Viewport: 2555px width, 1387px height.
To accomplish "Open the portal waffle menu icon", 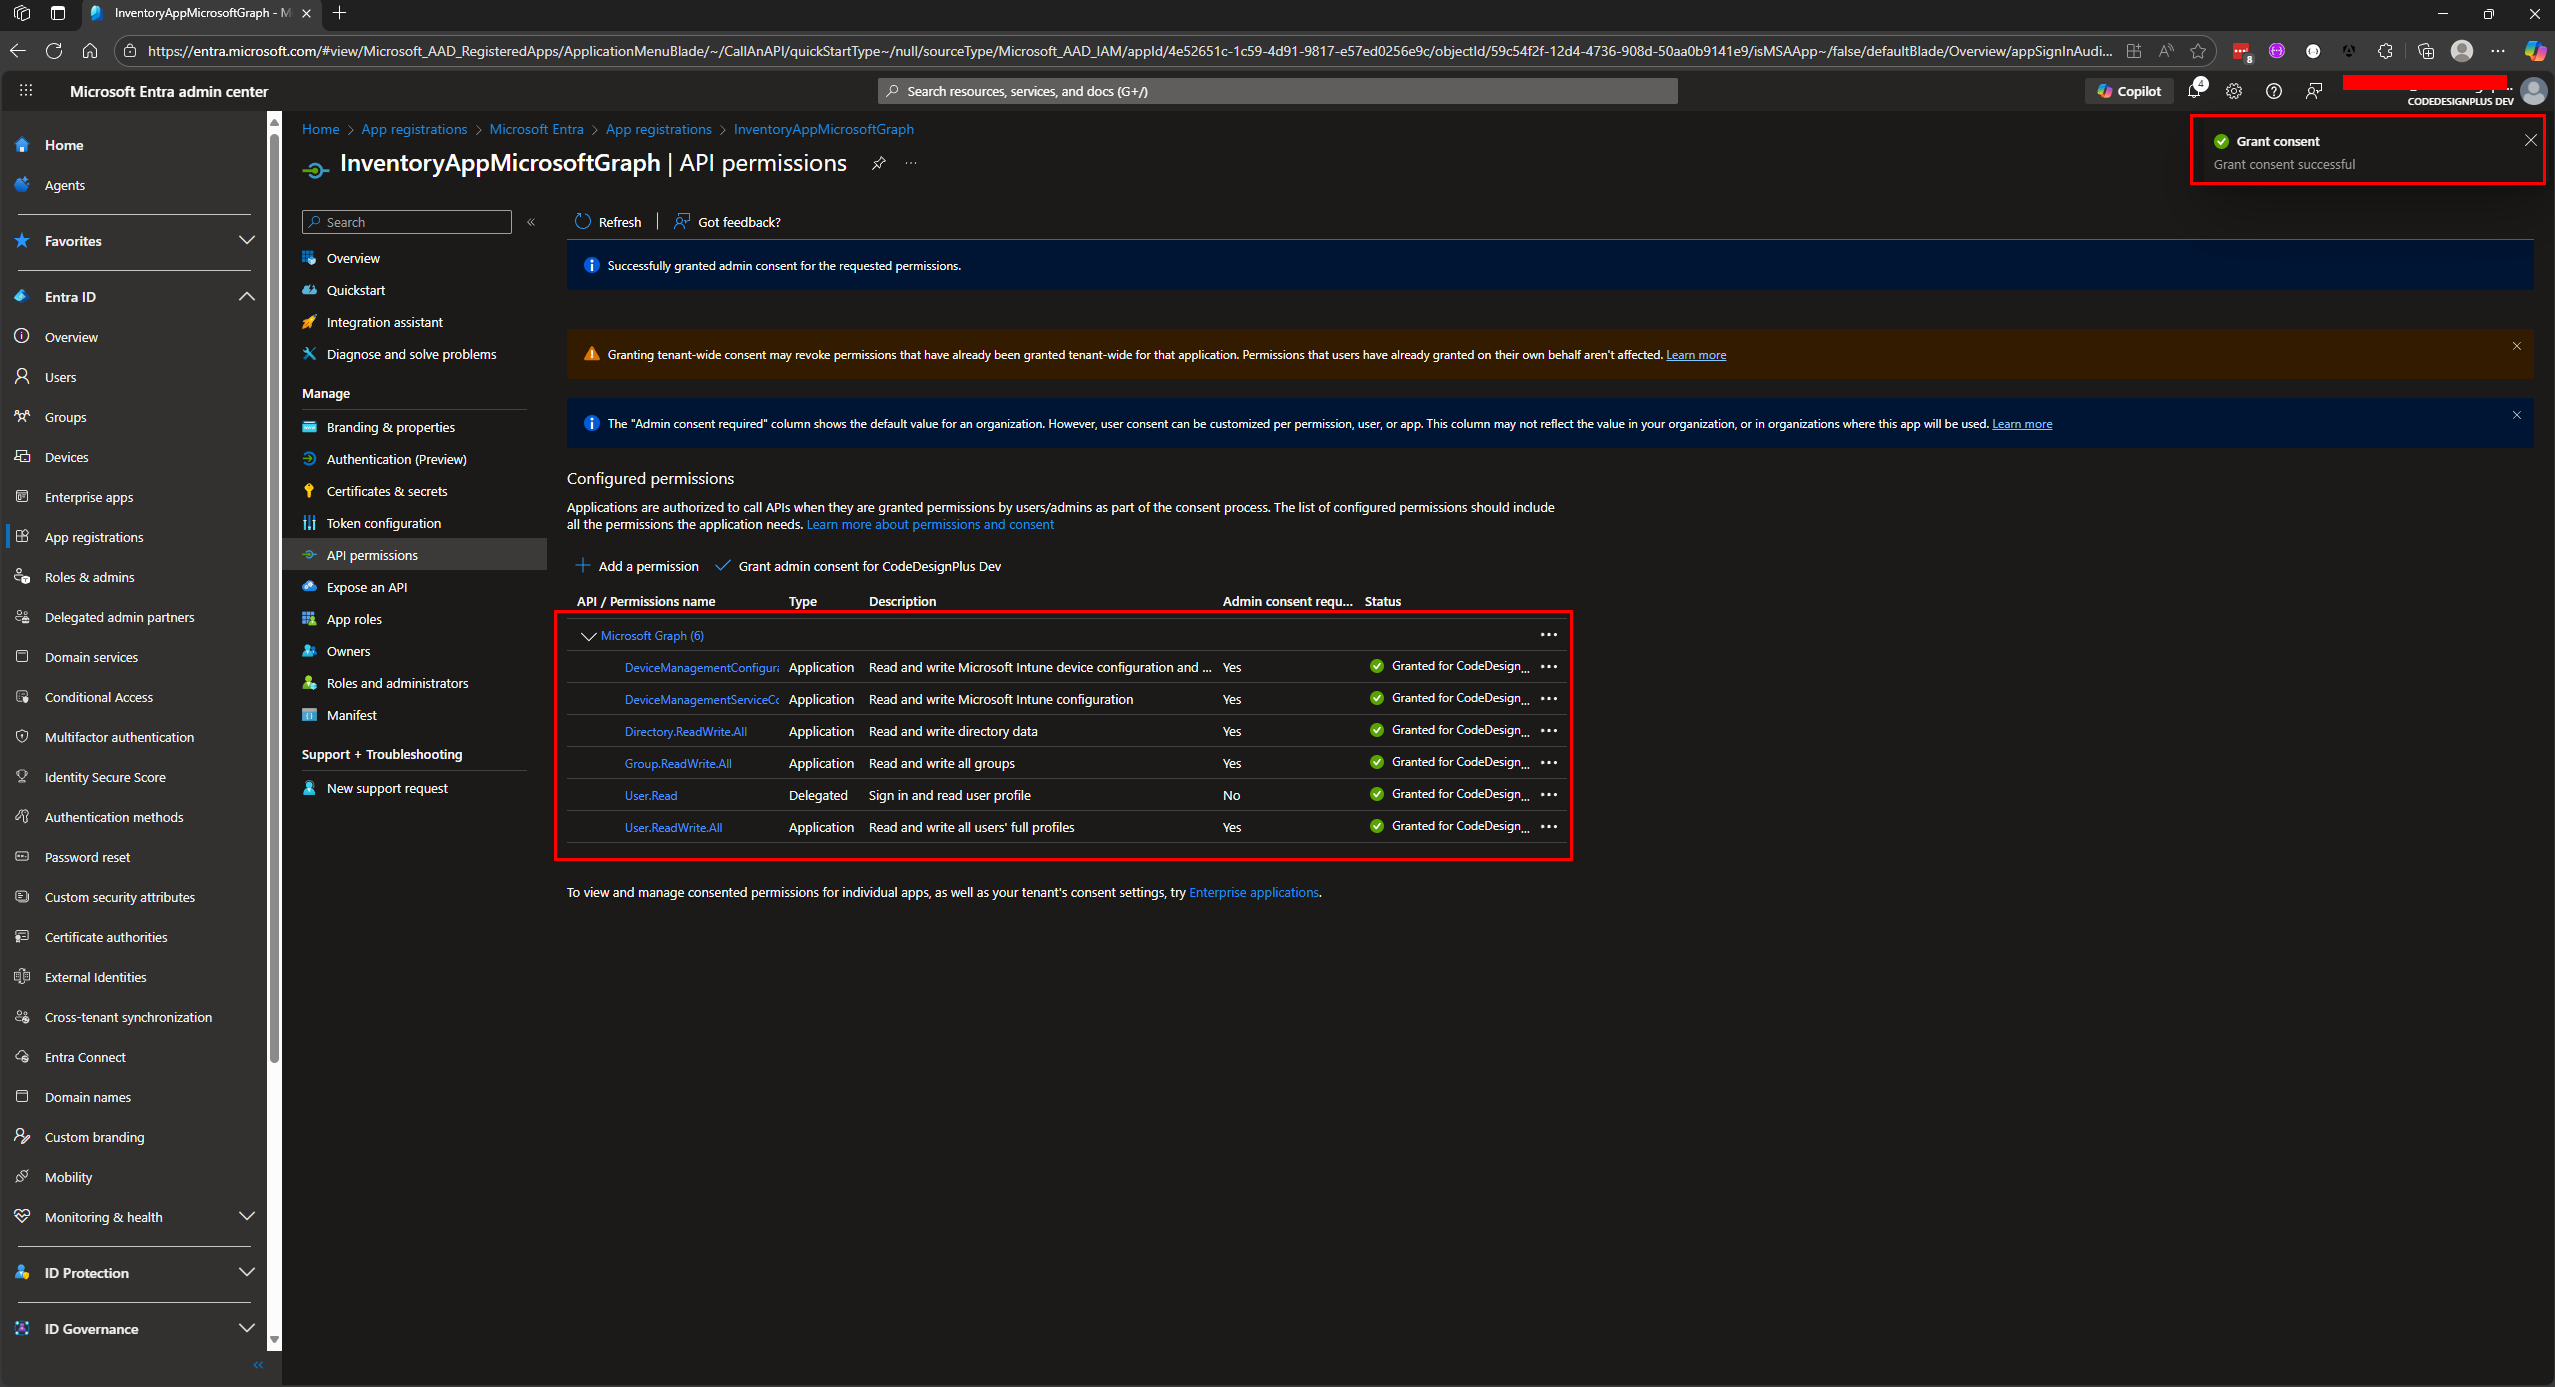I will click(26, 90).
